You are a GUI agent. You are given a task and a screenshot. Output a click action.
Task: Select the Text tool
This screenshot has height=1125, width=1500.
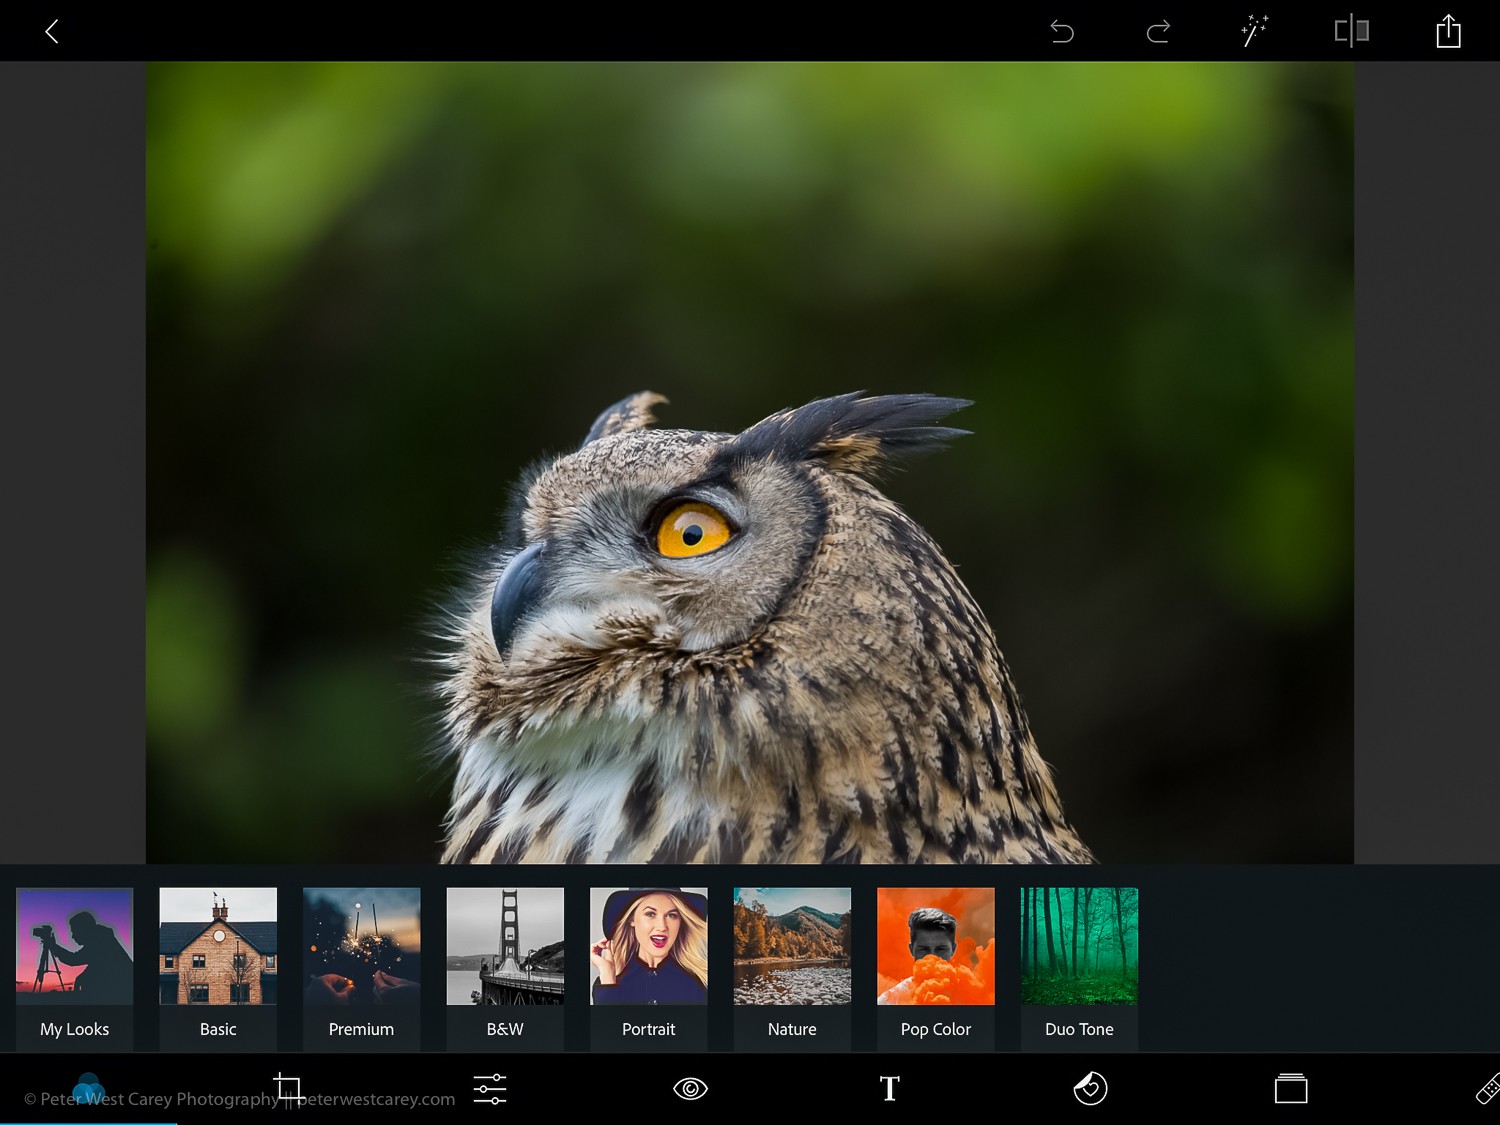point(889,1088)
